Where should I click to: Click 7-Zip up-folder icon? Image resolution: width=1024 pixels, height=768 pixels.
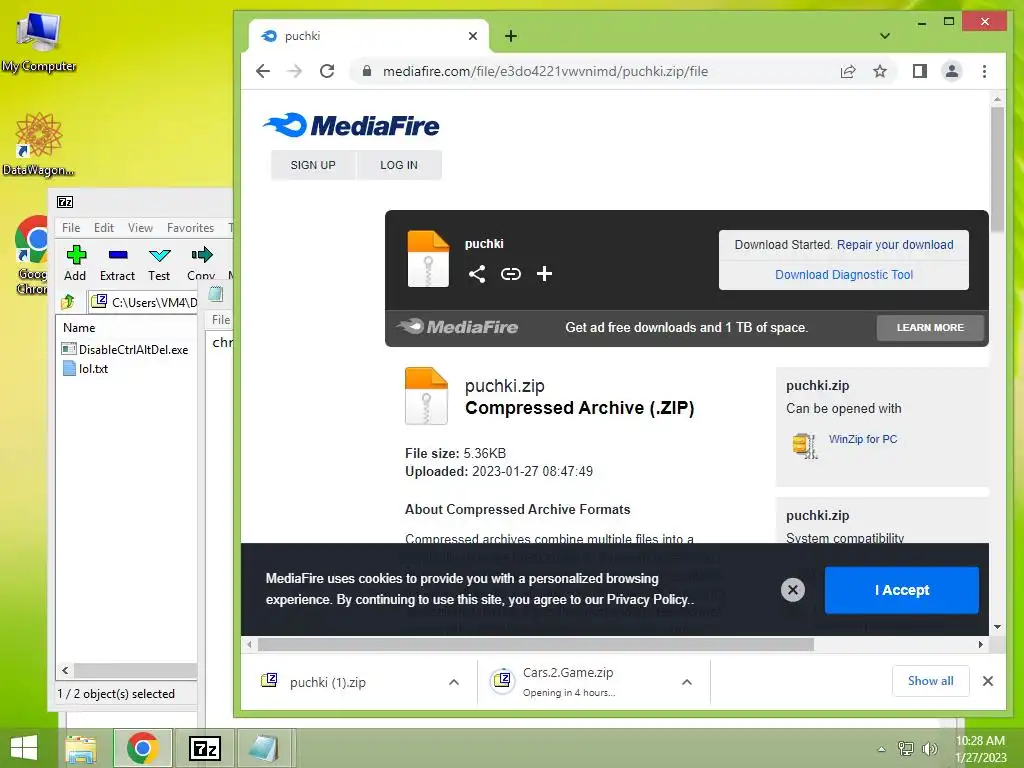coord(68,302)
